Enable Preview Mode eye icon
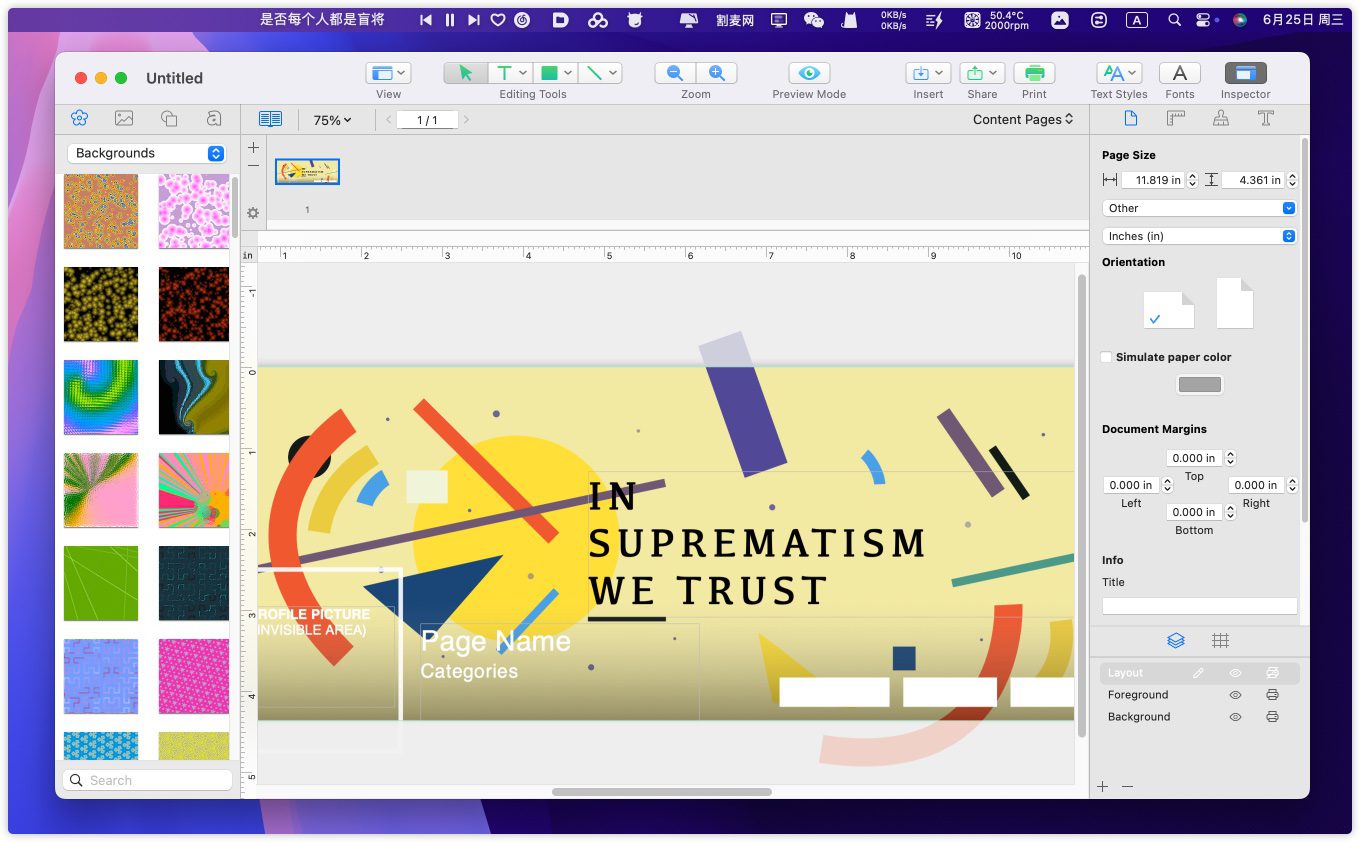Viewport: 1360px width, 842px height. click(x=809, y=73)
